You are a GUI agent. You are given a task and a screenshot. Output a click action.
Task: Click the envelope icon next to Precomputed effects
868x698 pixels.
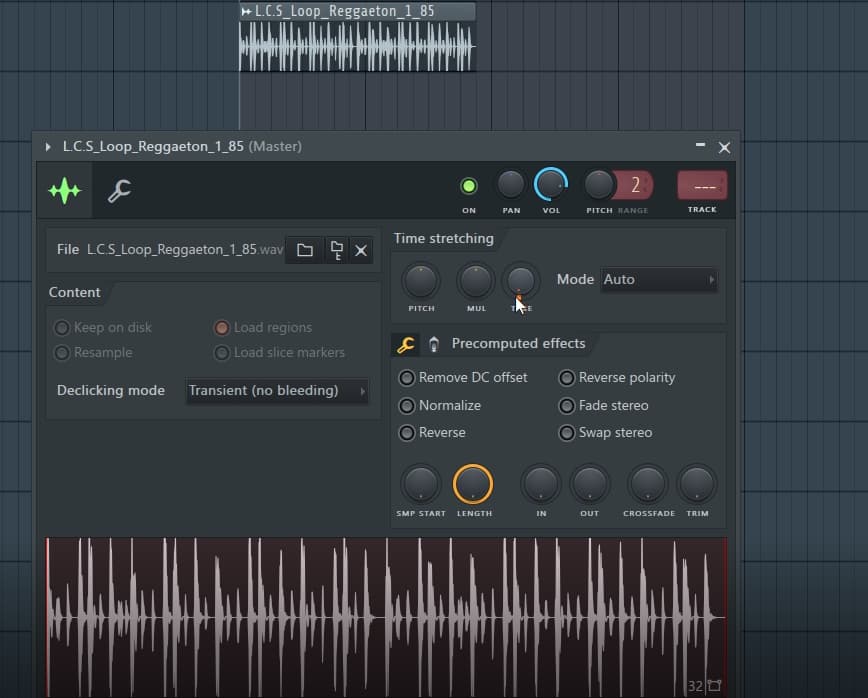coord(433,344)
